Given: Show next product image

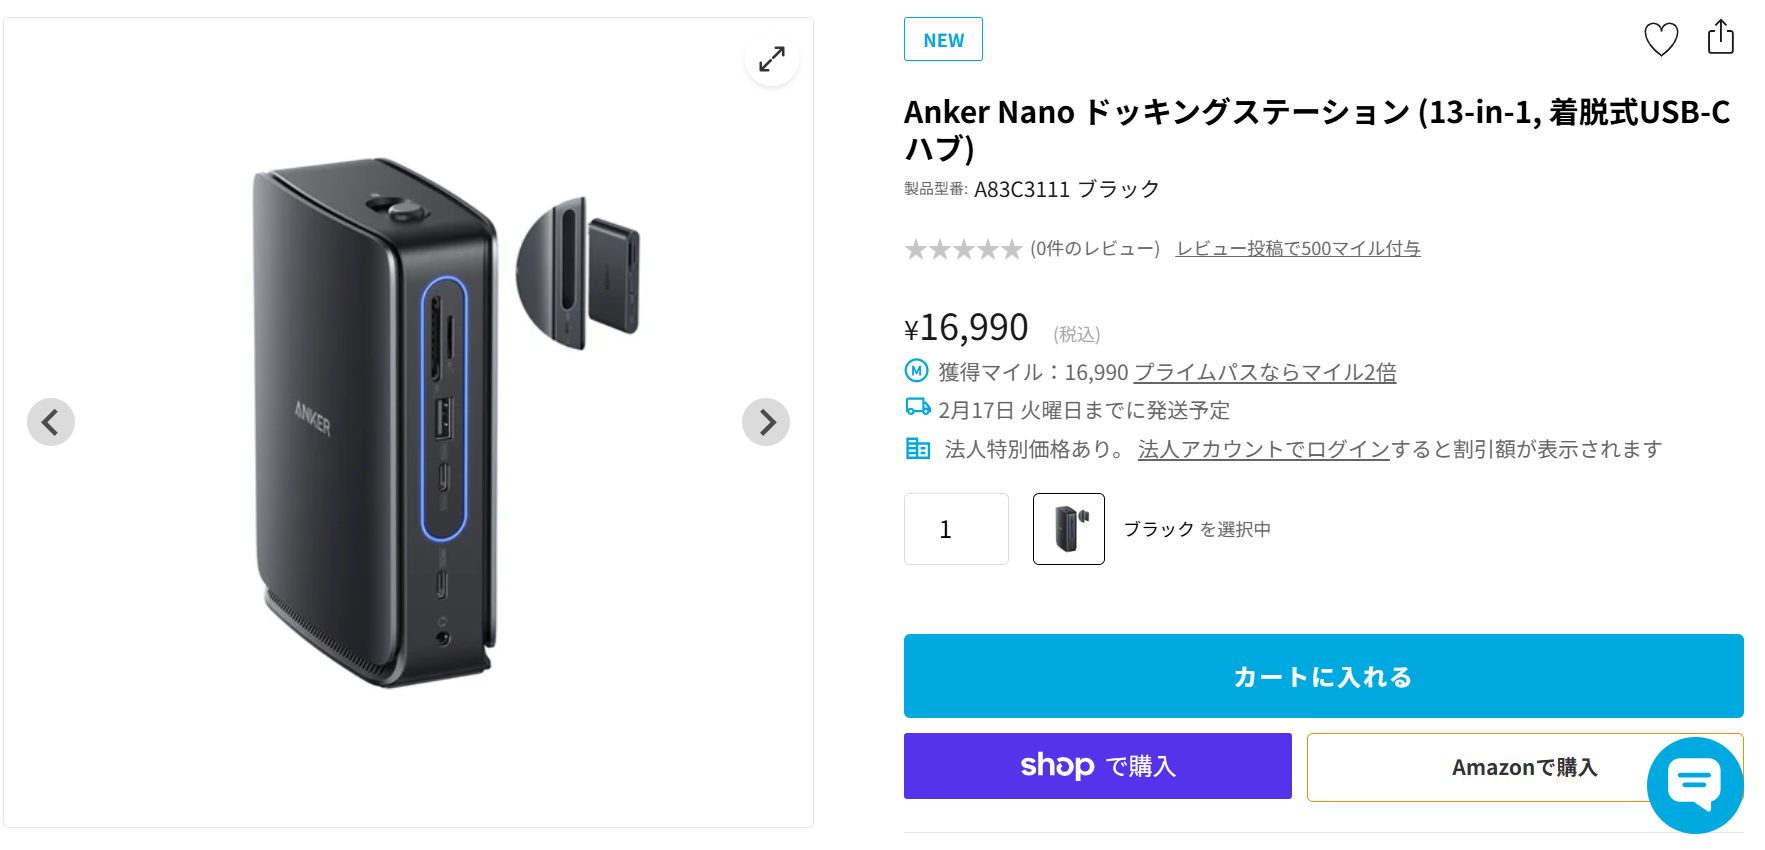Looking at the screenshot, I should 766,422.
